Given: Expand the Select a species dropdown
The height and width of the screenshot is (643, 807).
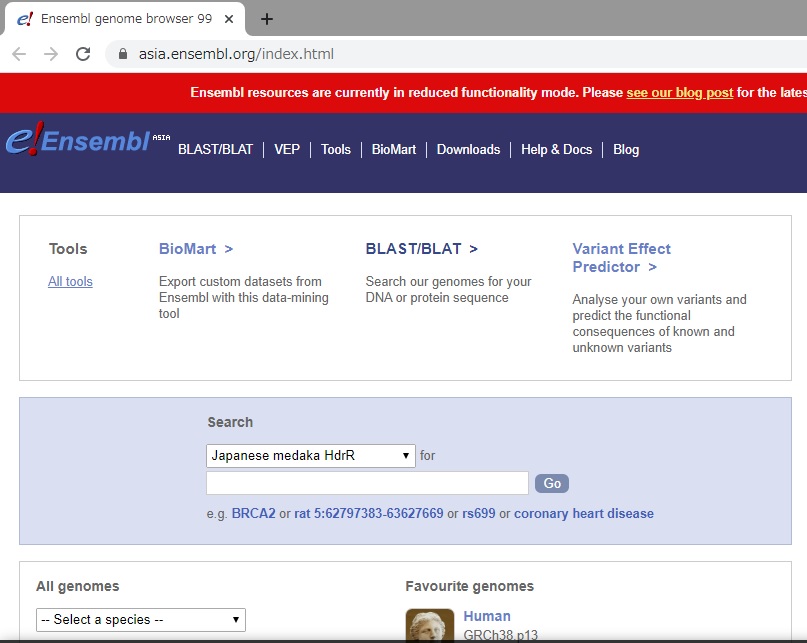Looking at the screenshot, I should point(140,619).
